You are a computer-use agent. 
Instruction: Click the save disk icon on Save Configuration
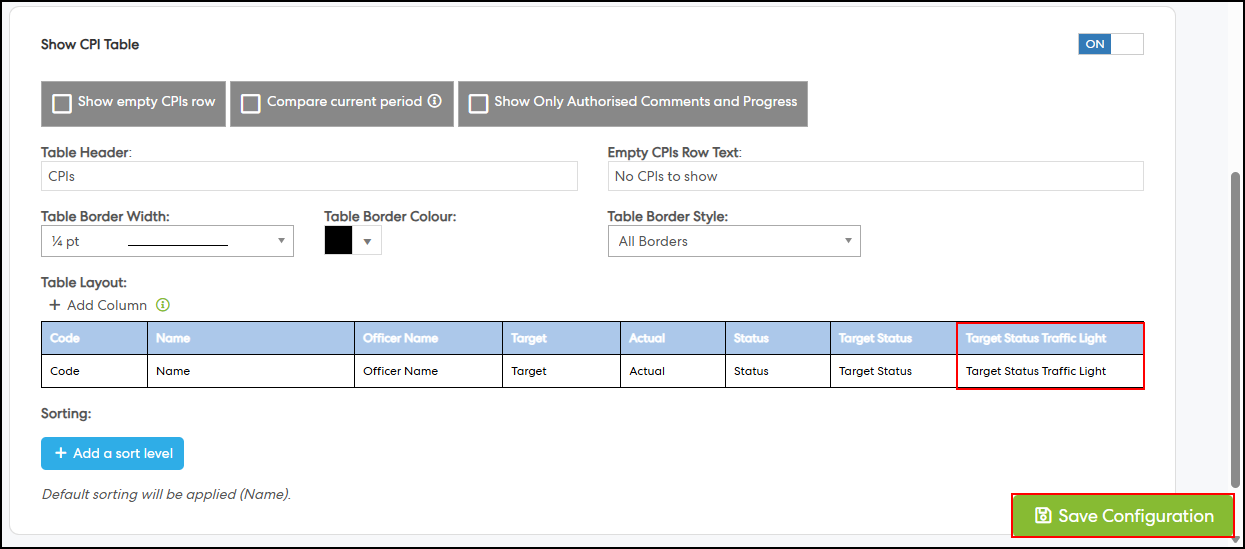point(1043,516)
